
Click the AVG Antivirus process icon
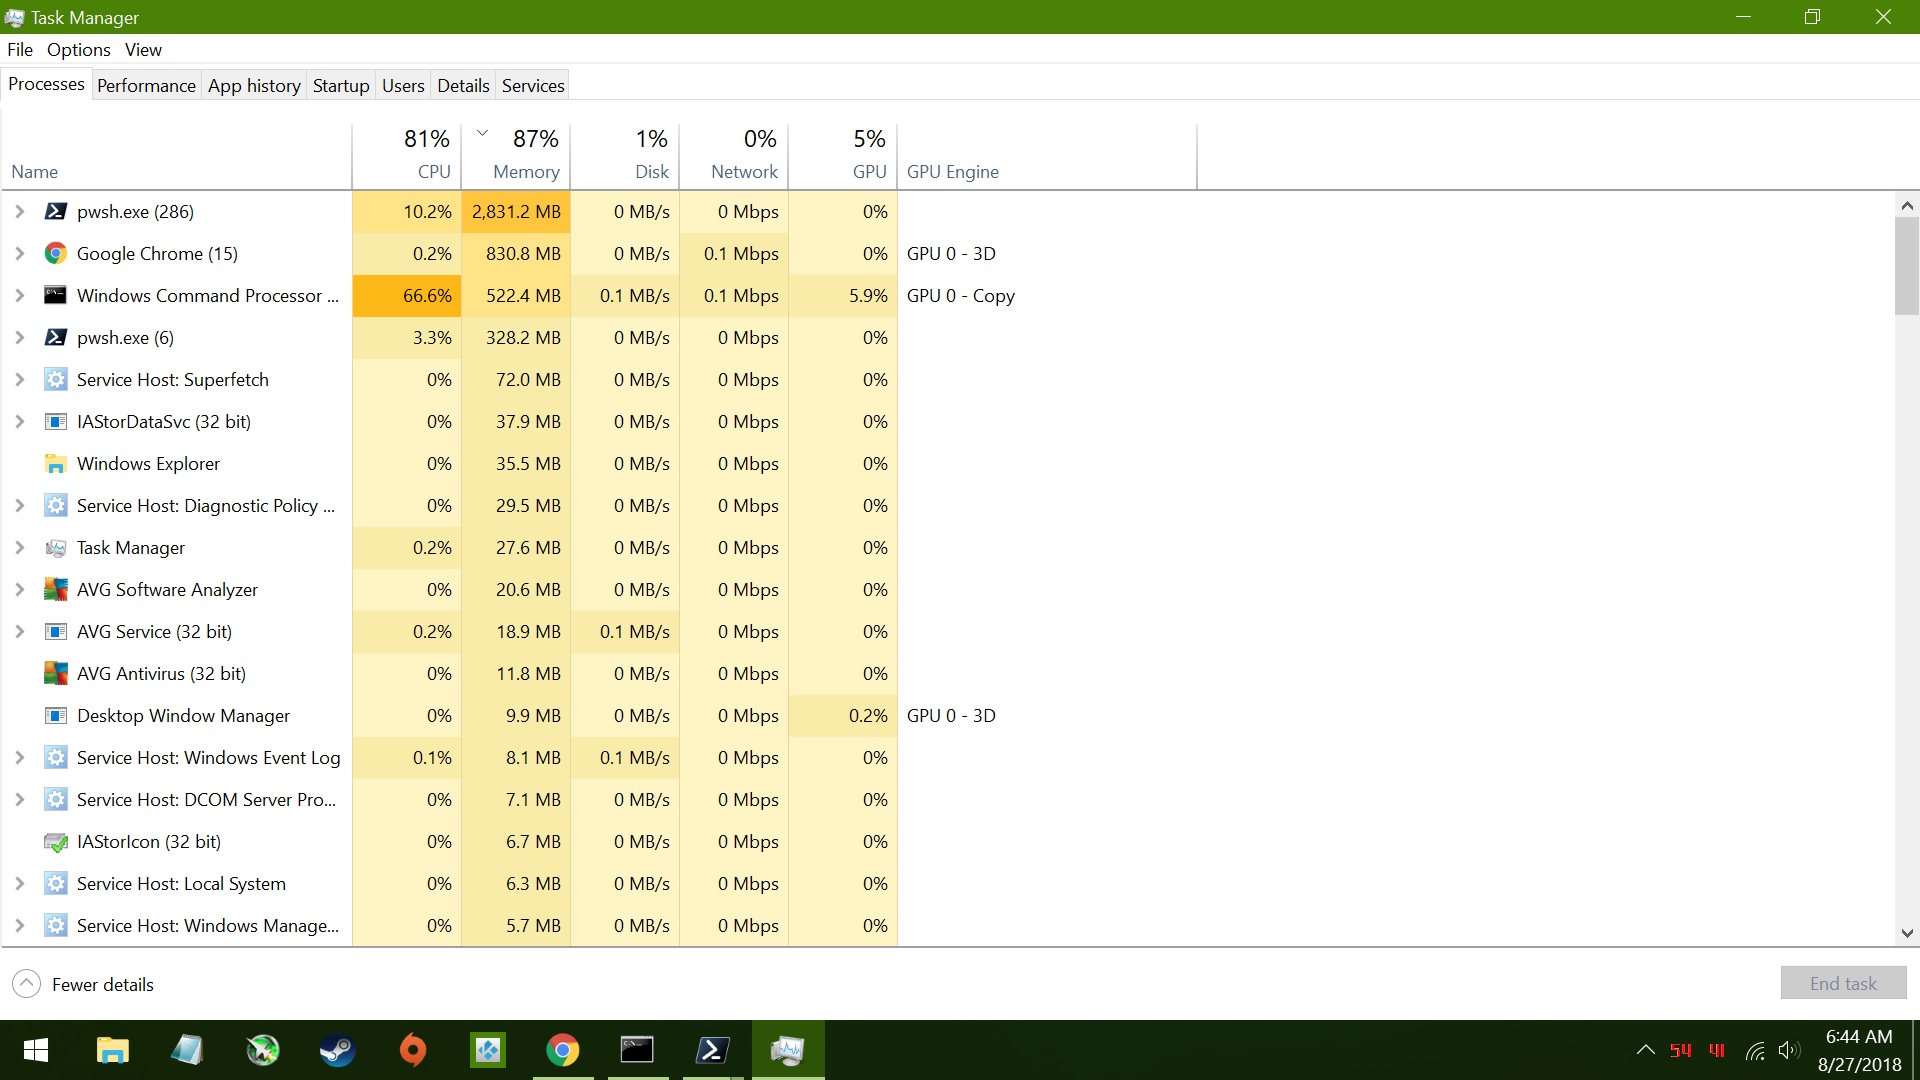pyautogui.click(x=56, y=673)
